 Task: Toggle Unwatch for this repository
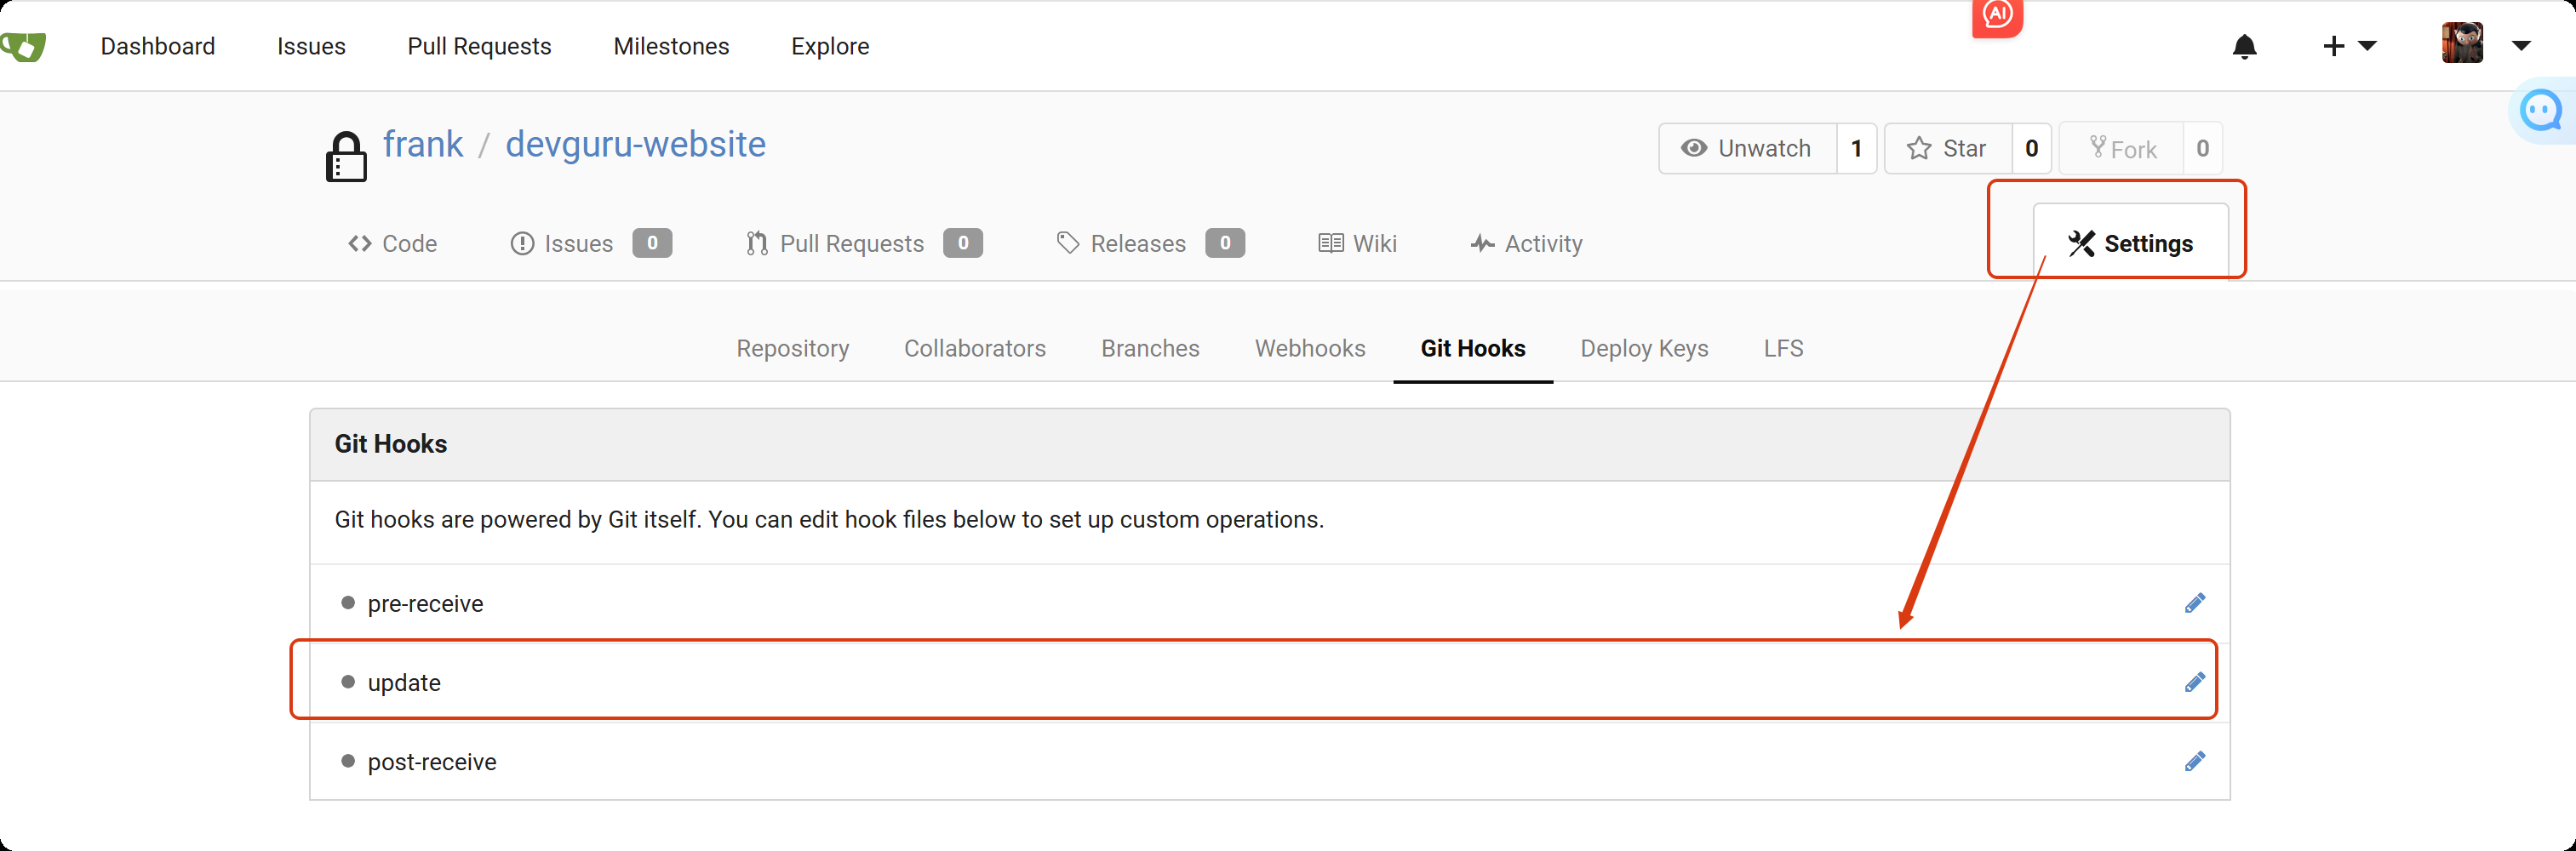tap(1747, 149)
